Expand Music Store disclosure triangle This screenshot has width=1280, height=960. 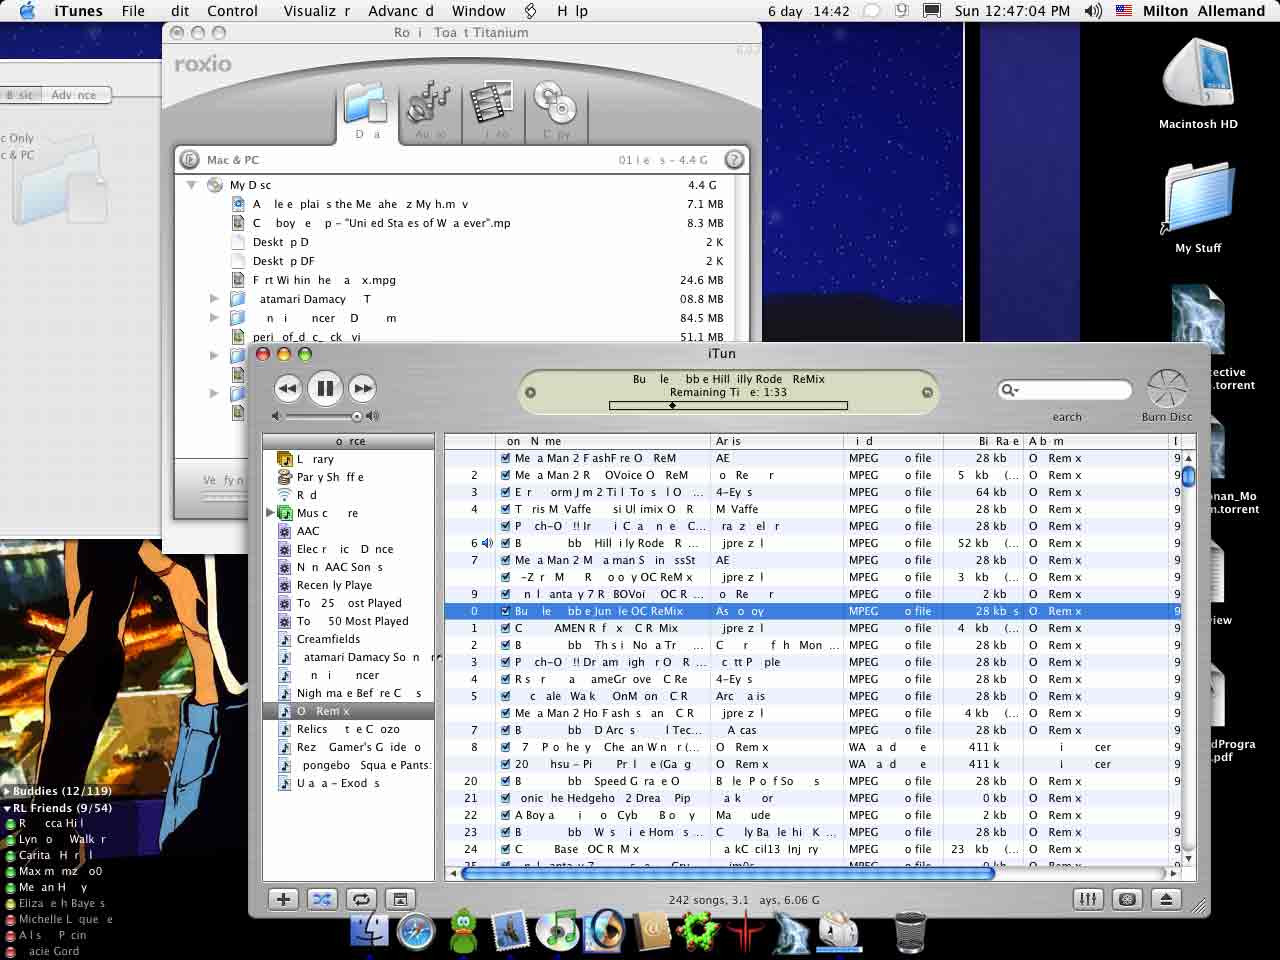pyautogui.click(x=269, y=513)
